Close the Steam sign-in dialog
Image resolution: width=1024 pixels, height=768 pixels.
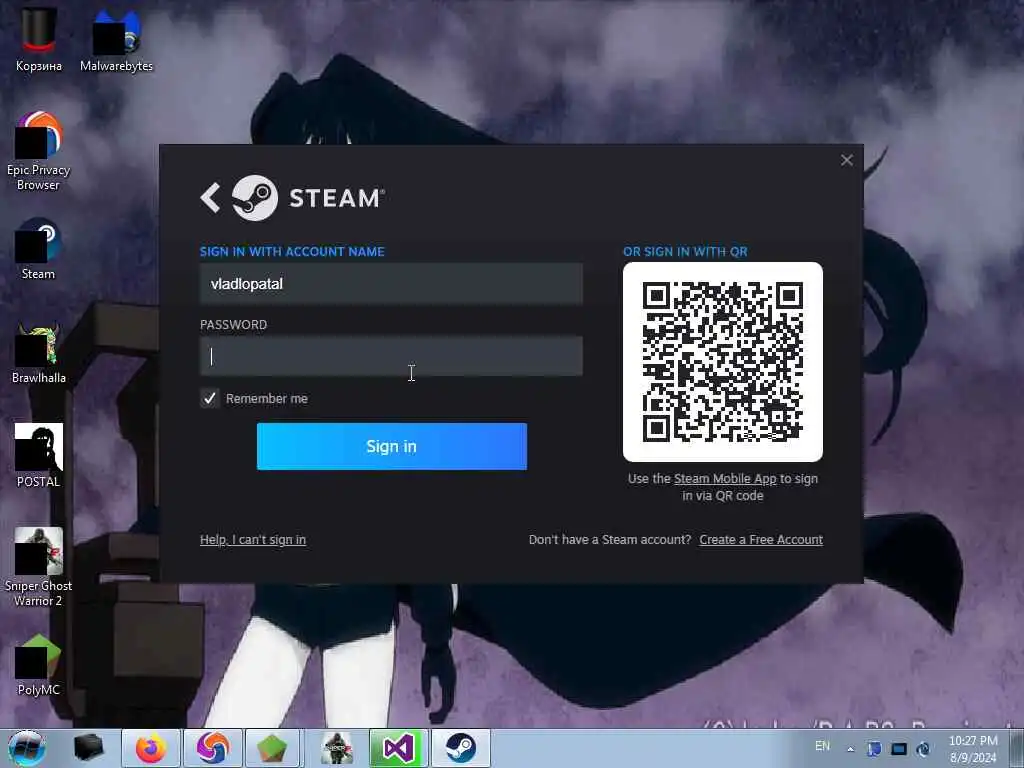846,160
